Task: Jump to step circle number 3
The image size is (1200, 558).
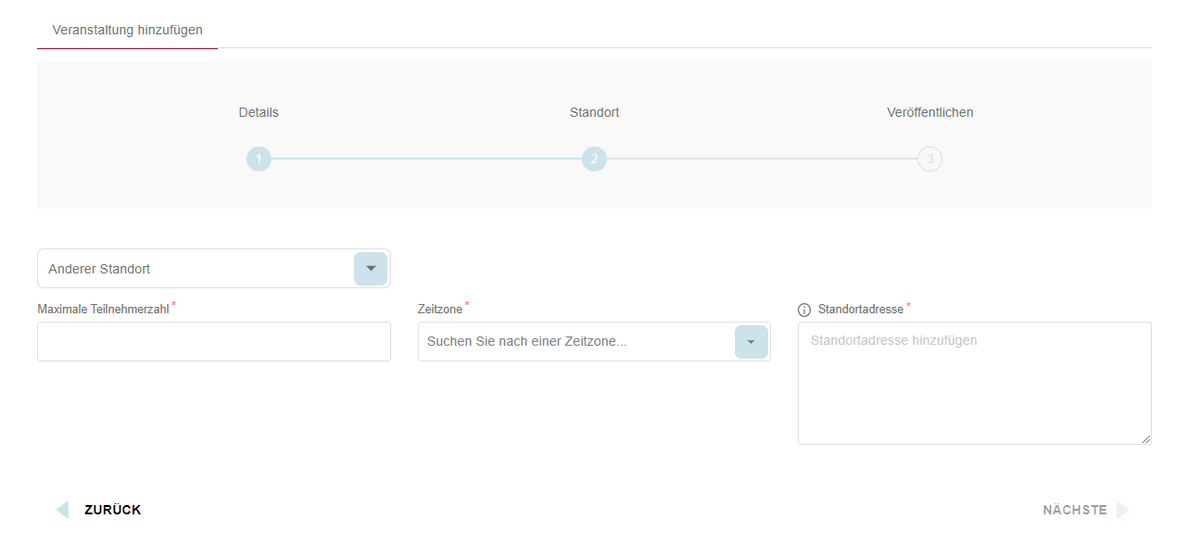Action: click(x=930, y=159)
